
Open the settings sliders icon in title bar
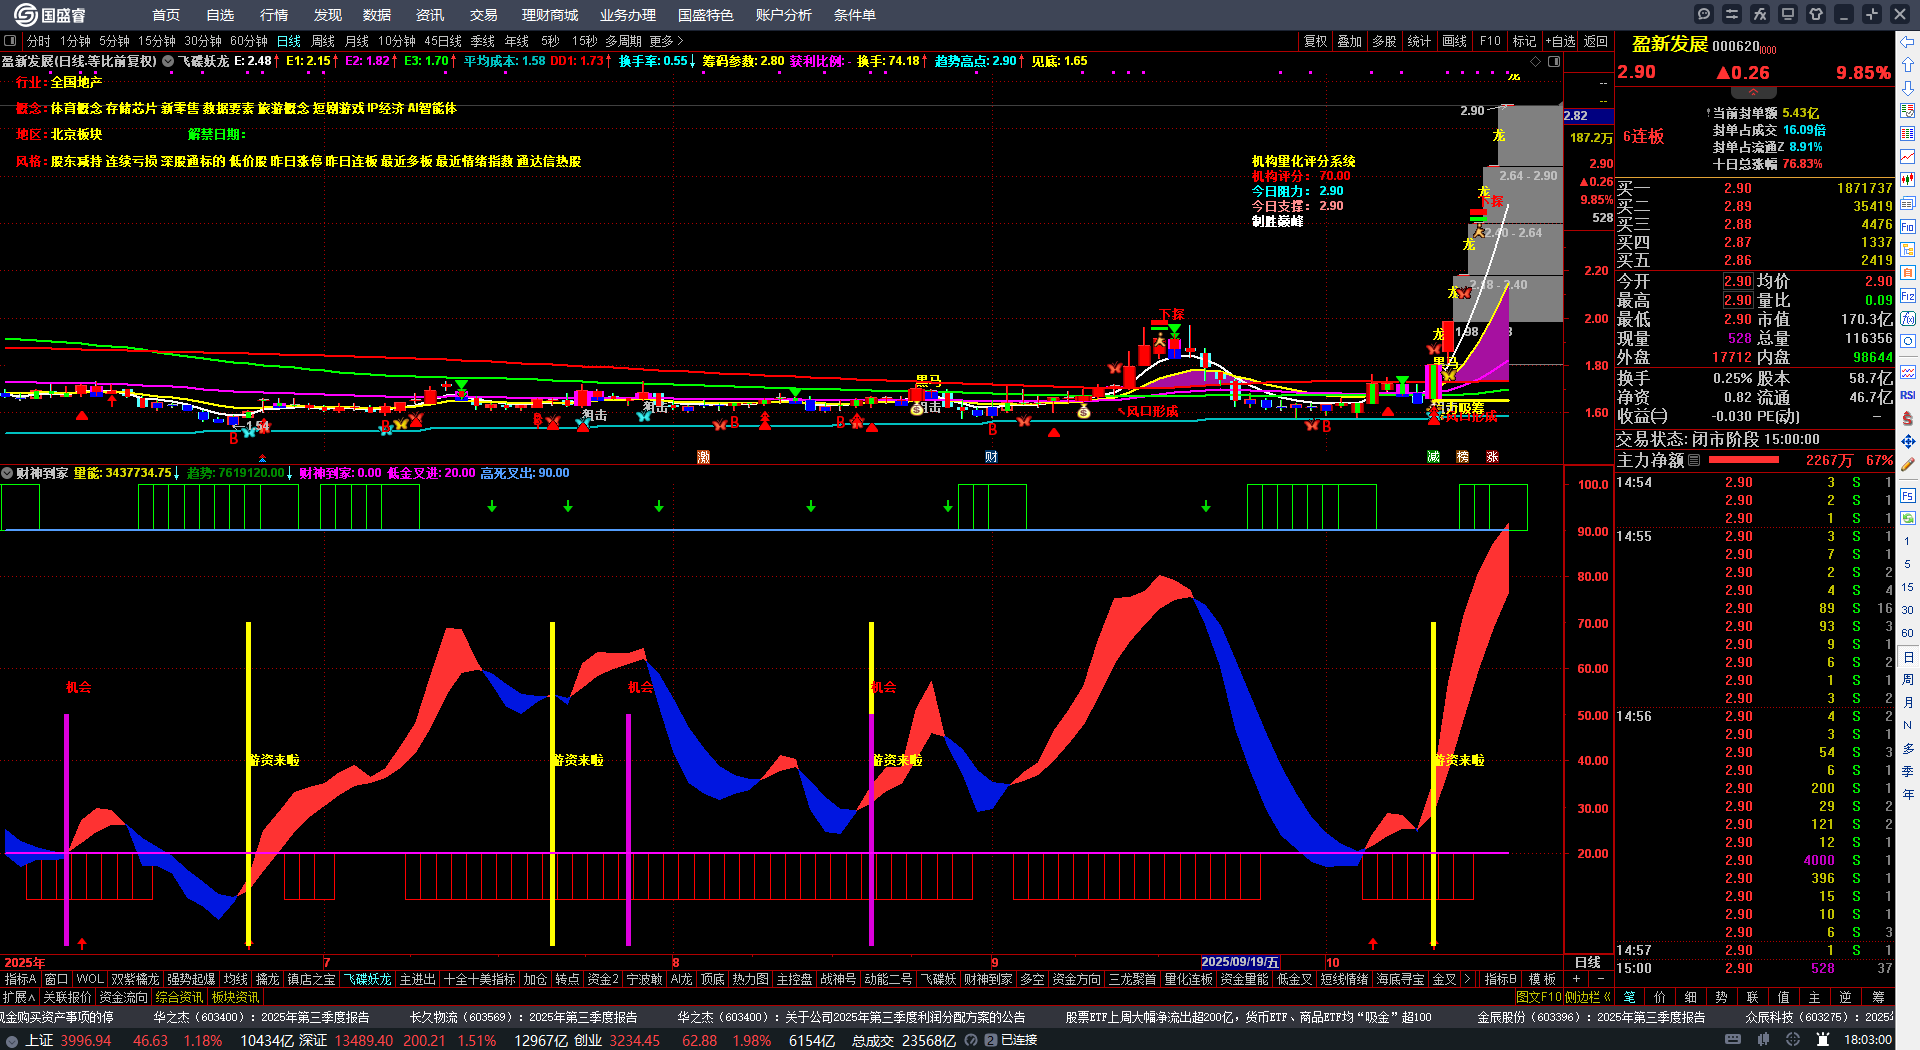click(1732, 14)
